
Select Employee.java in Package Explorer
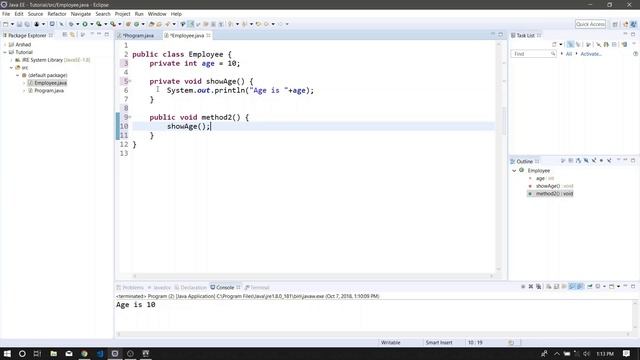tap(47, 83)
